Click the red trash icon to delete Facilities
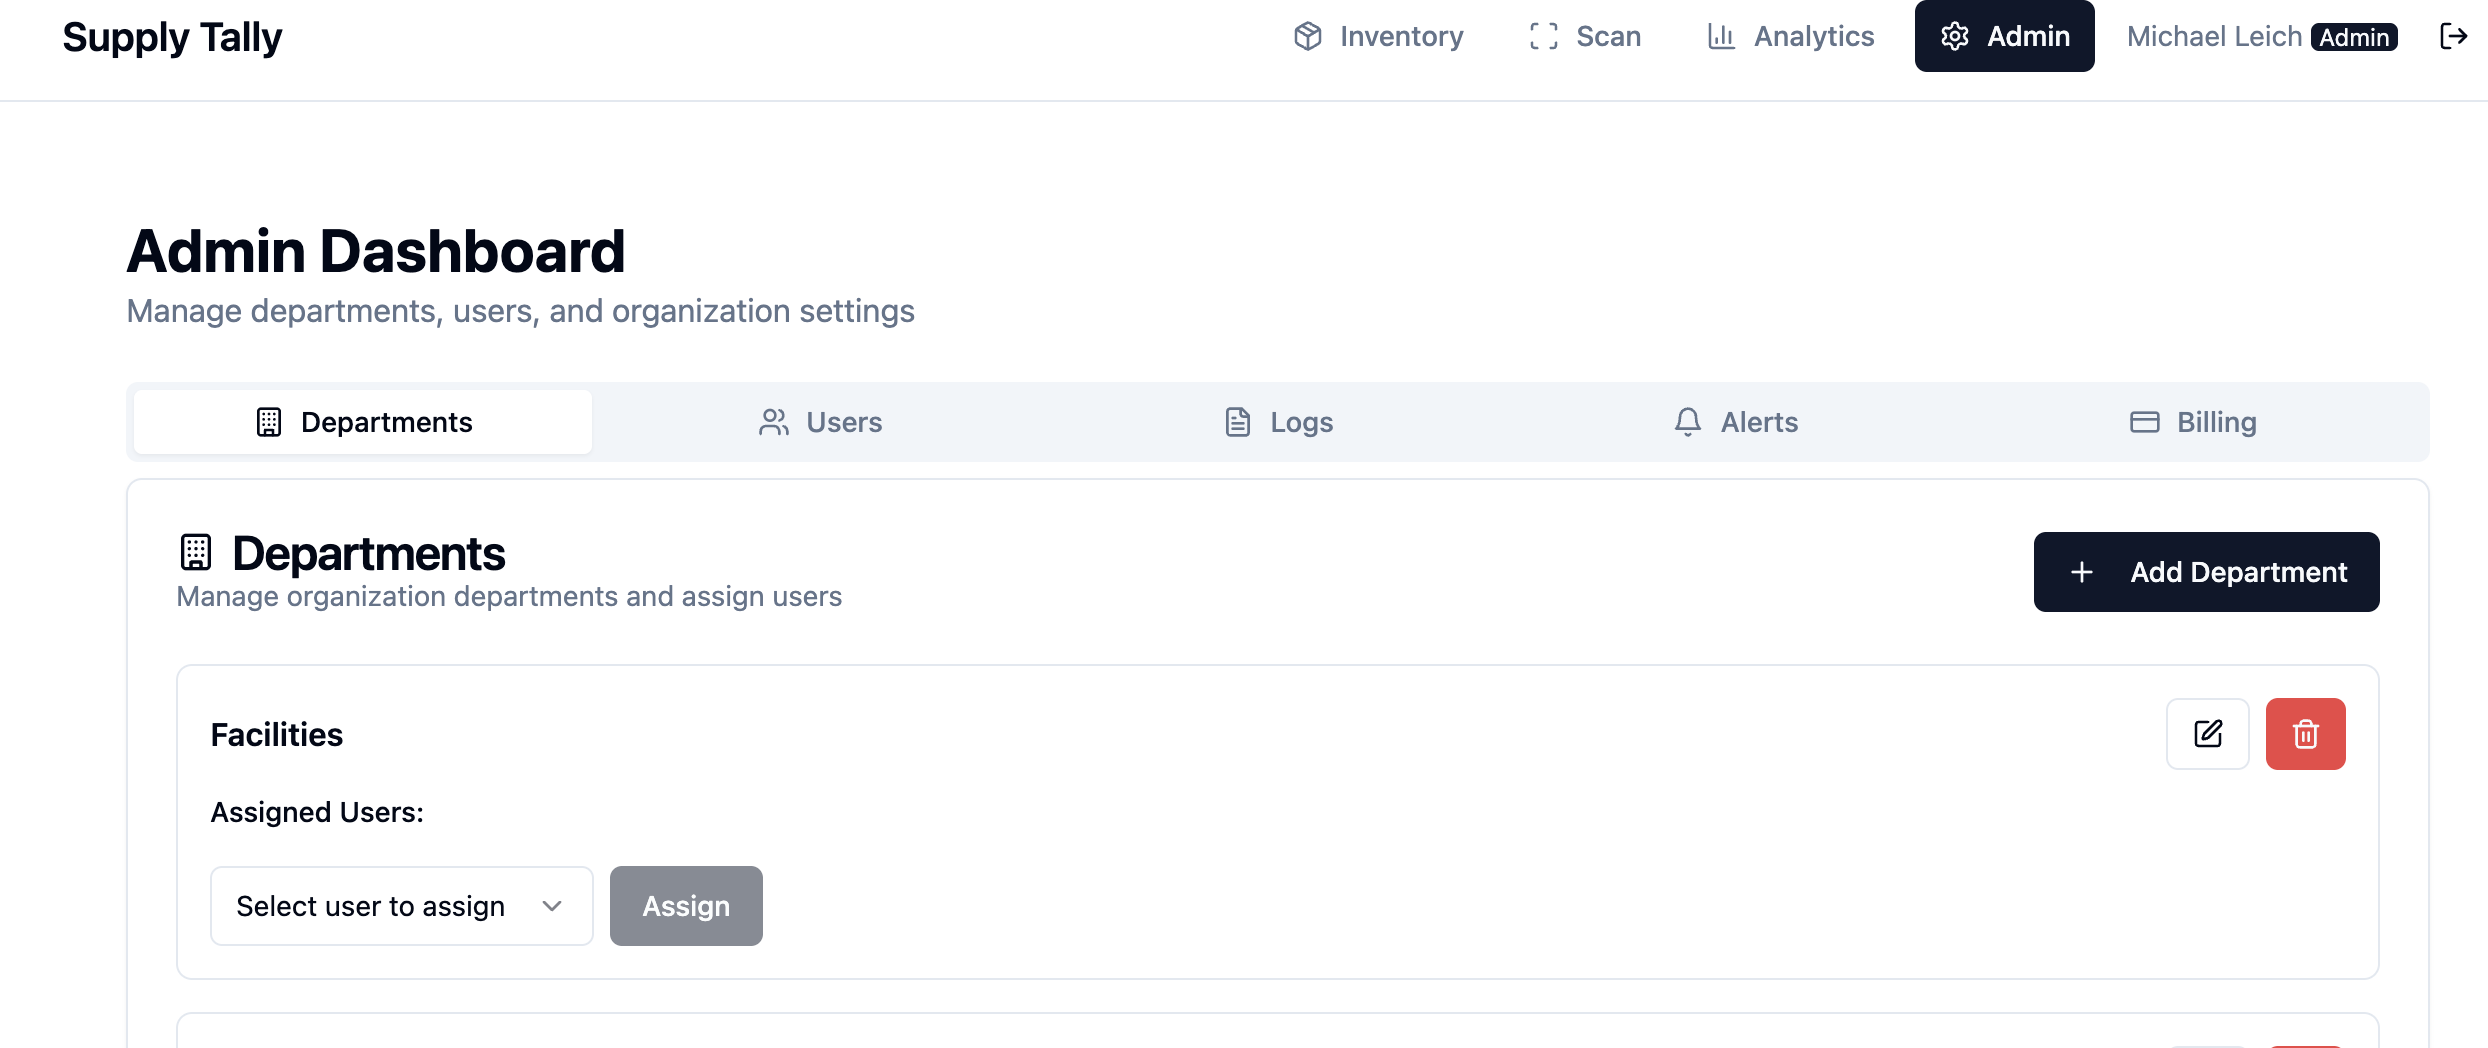Image resolution: width=2488 pixels, height=1048 pixels. 2305,733
